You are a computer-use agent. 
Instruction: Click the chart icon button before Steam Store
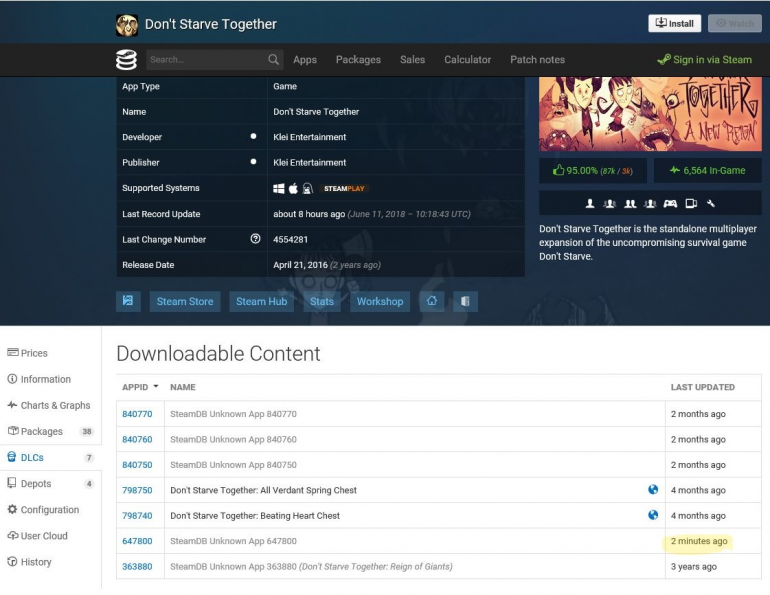coord(128,301)
